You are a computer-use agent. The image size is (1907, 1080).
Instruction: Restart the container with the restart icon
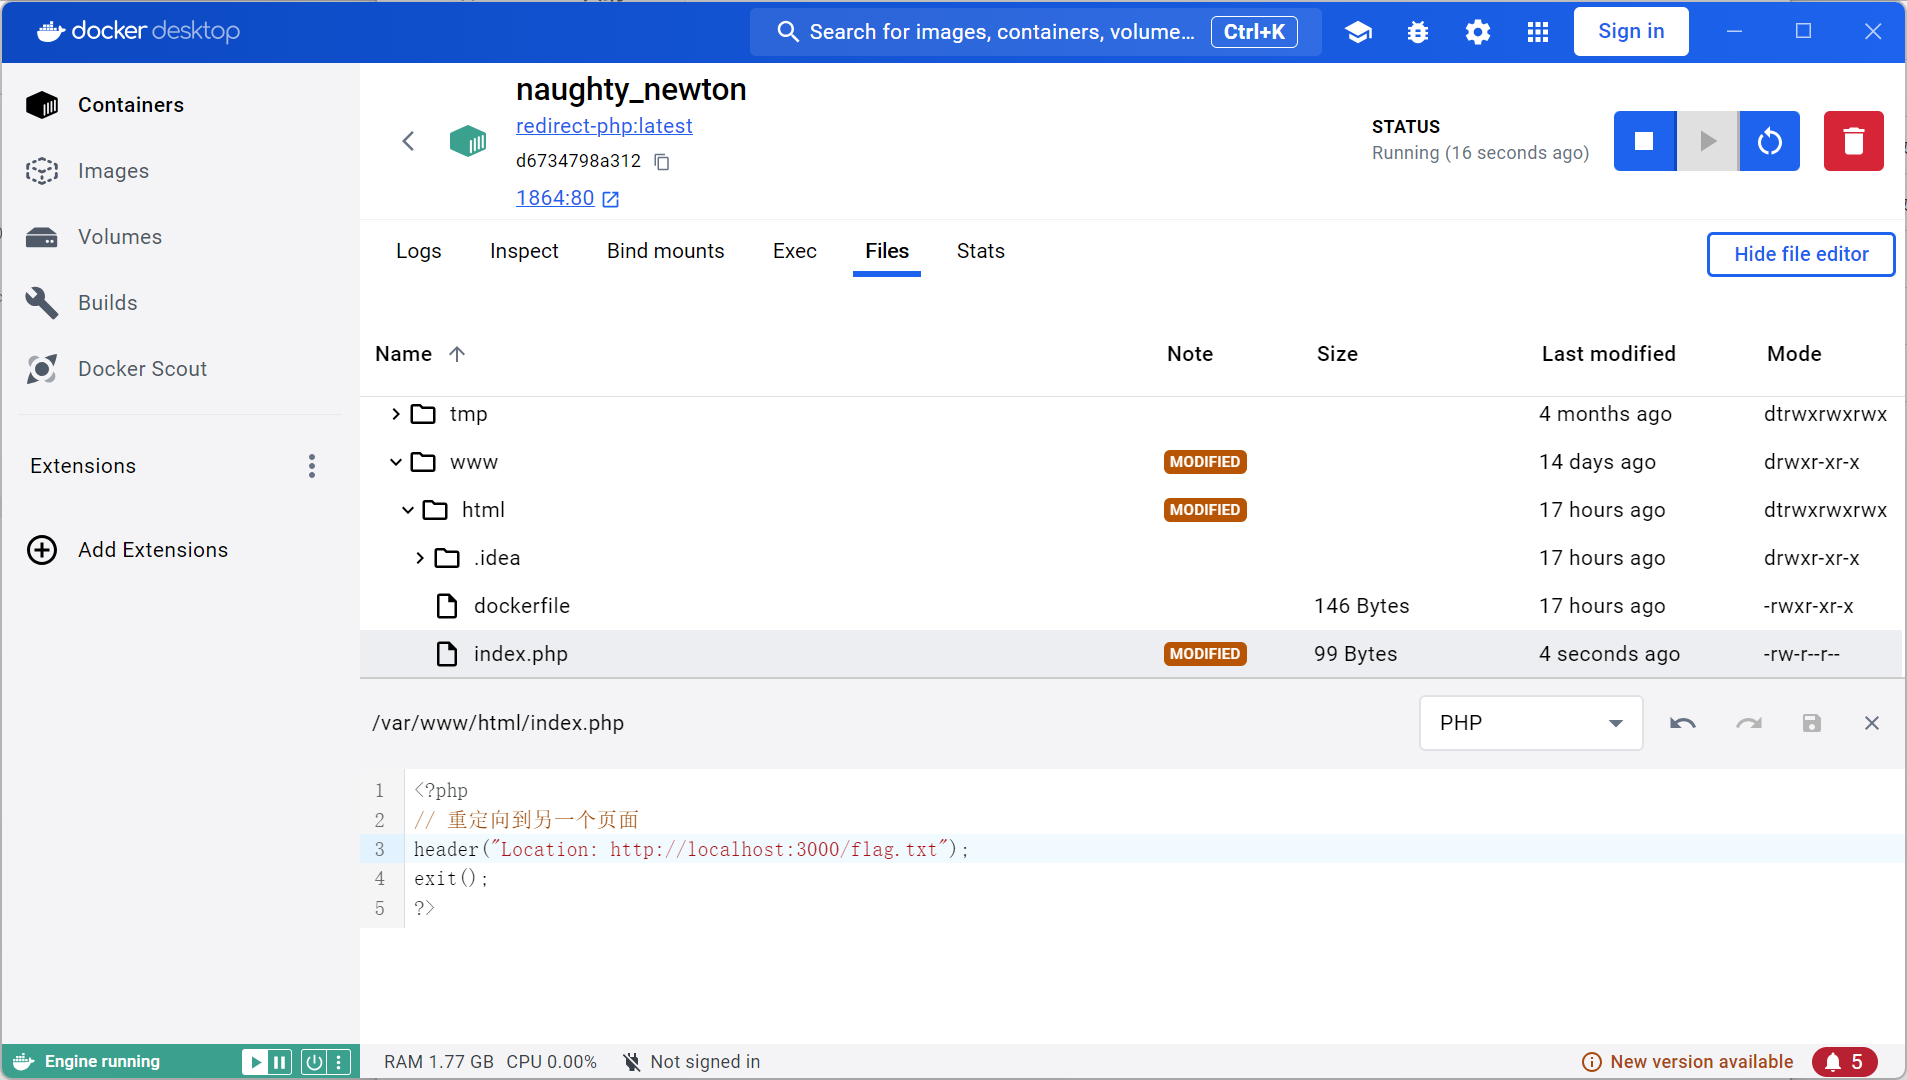click(1769, 141)
